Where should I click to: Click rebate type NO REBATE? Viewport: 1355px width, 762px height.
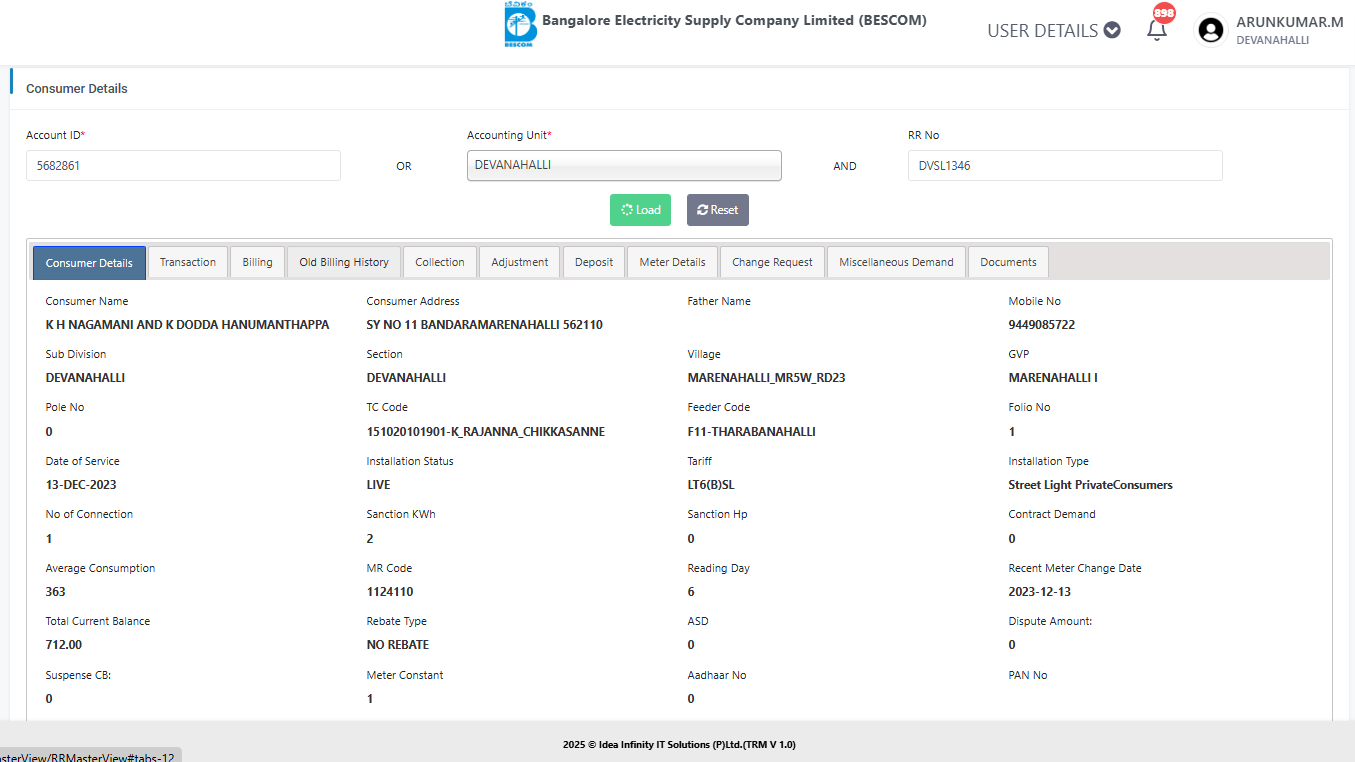tap(398, 645)
